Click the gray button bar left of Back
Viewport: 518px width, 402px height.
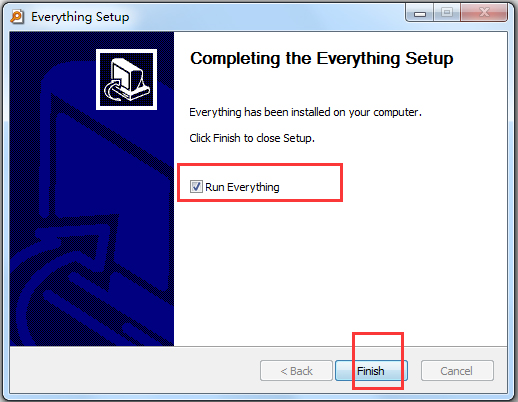133,370
